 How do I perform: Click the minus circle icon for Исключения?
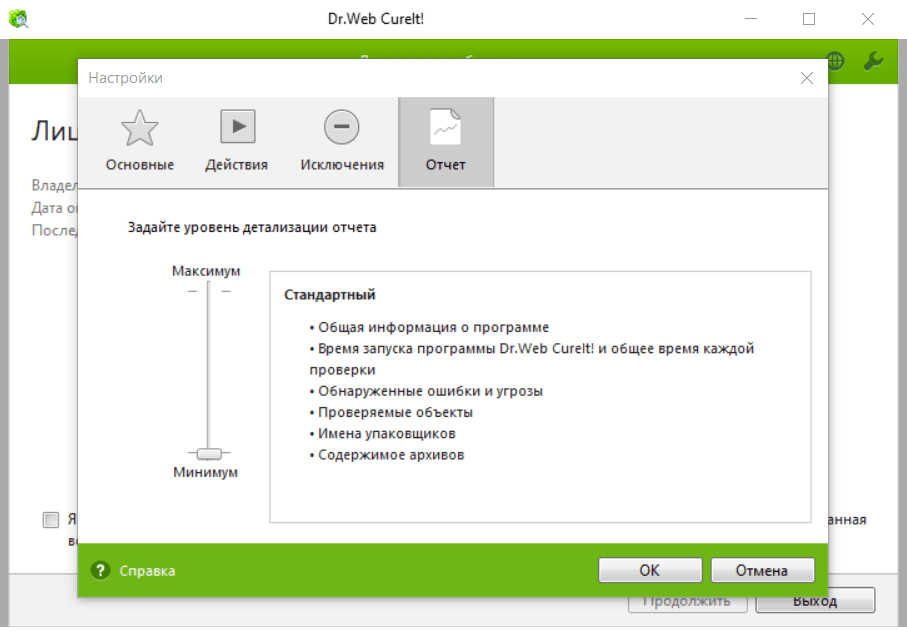341,127
